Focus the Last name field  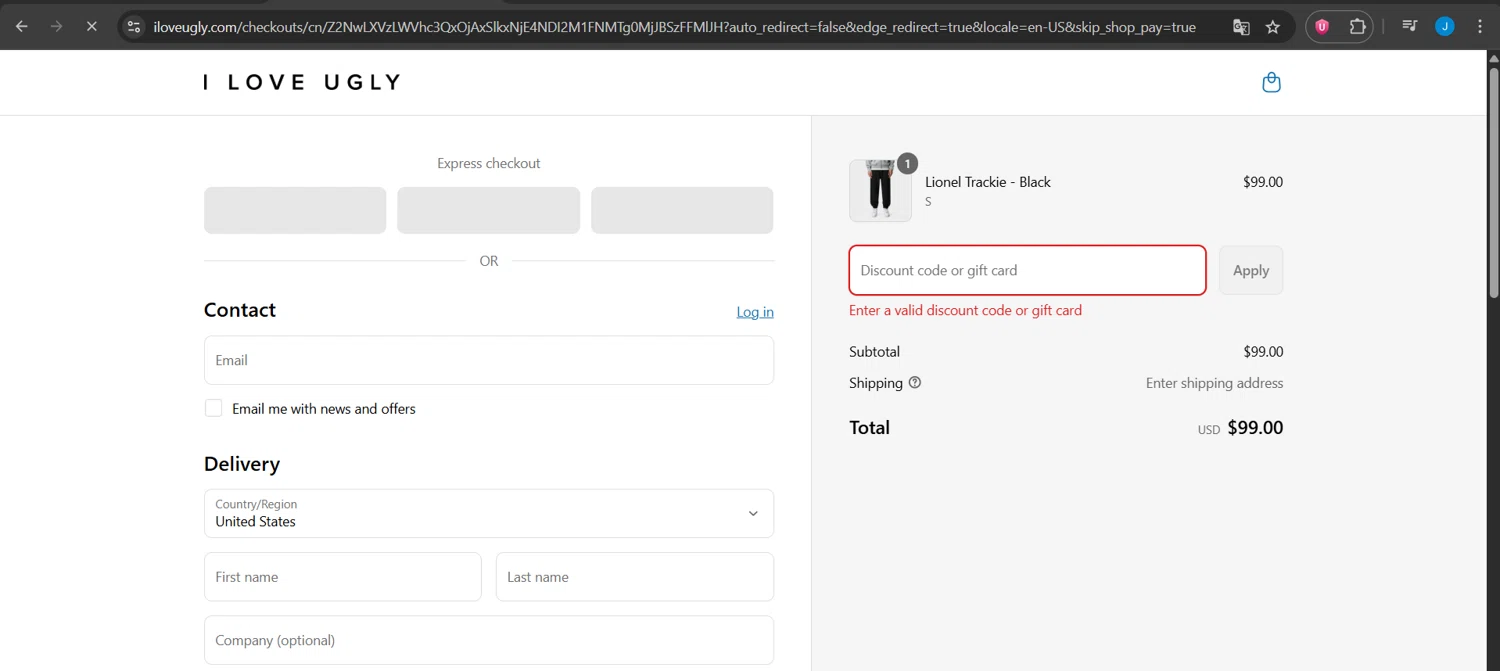(635, 577)
